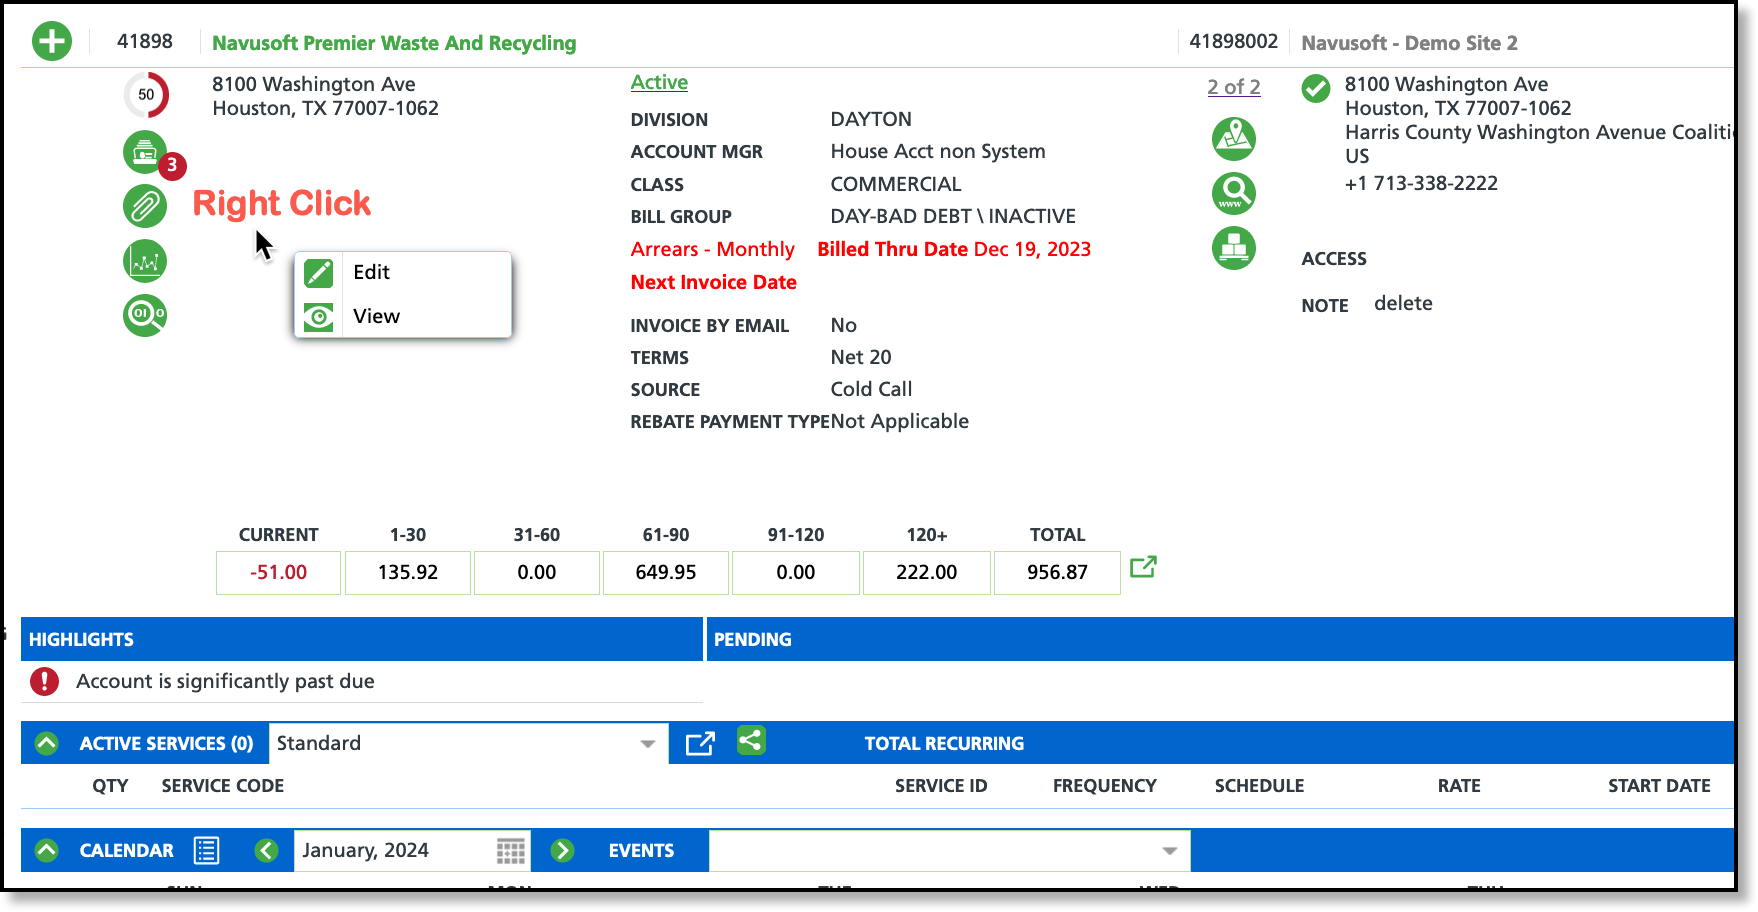Click the green add plus icon
The image size is (1758, 912).
click(x=52, y=42)
